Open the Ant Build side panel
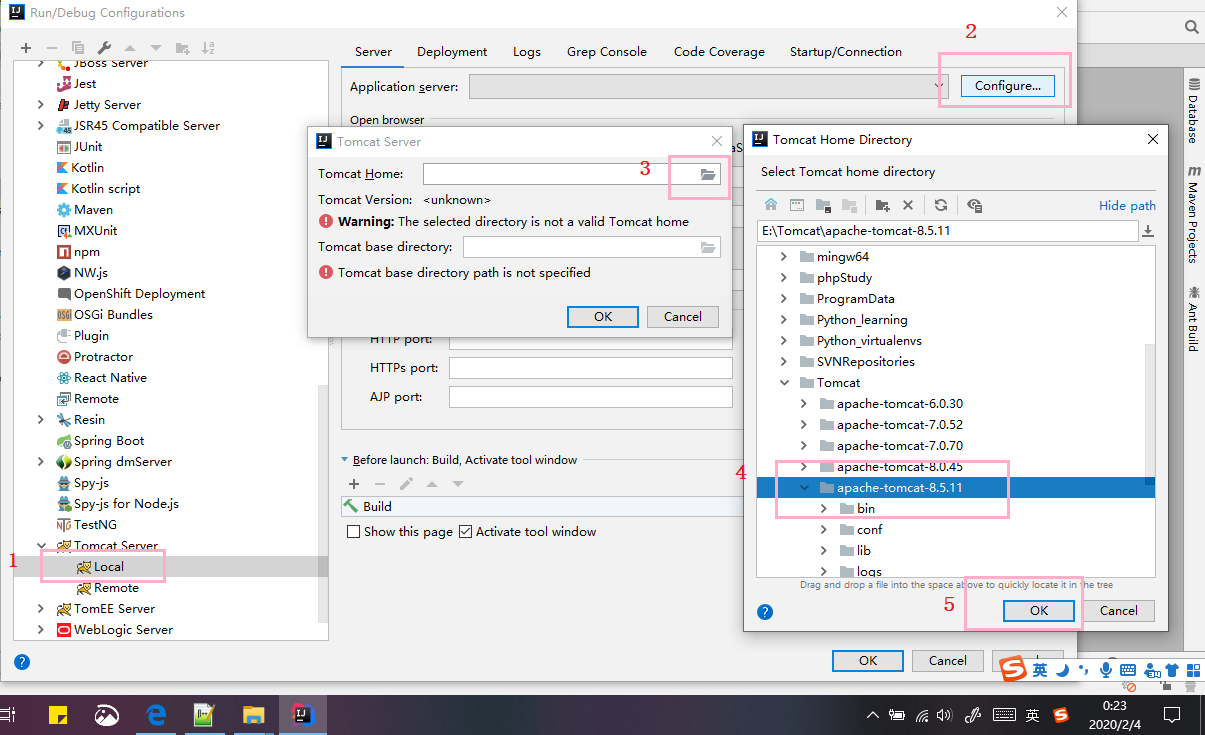 pyautogui.click(x=1193, y=318)
